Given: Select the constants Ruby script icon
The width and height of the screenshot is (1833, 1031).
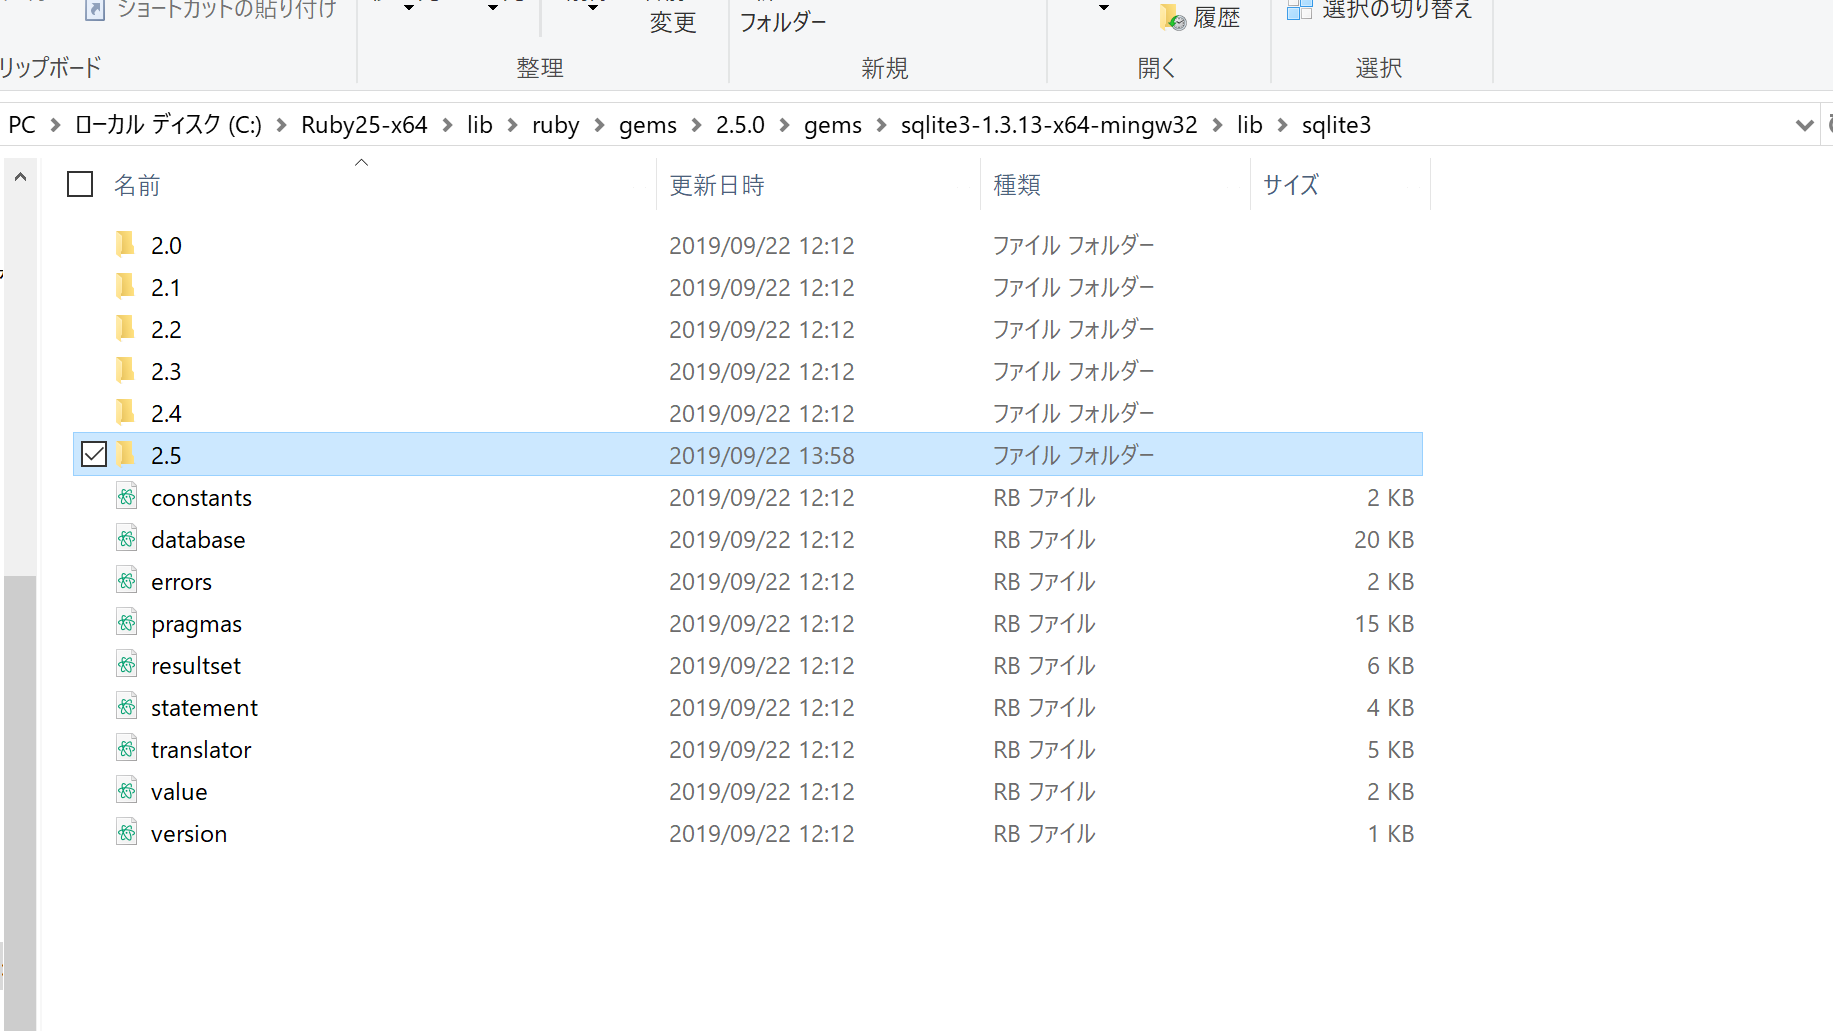Looking at the screenshot, I should click(127, 497).
